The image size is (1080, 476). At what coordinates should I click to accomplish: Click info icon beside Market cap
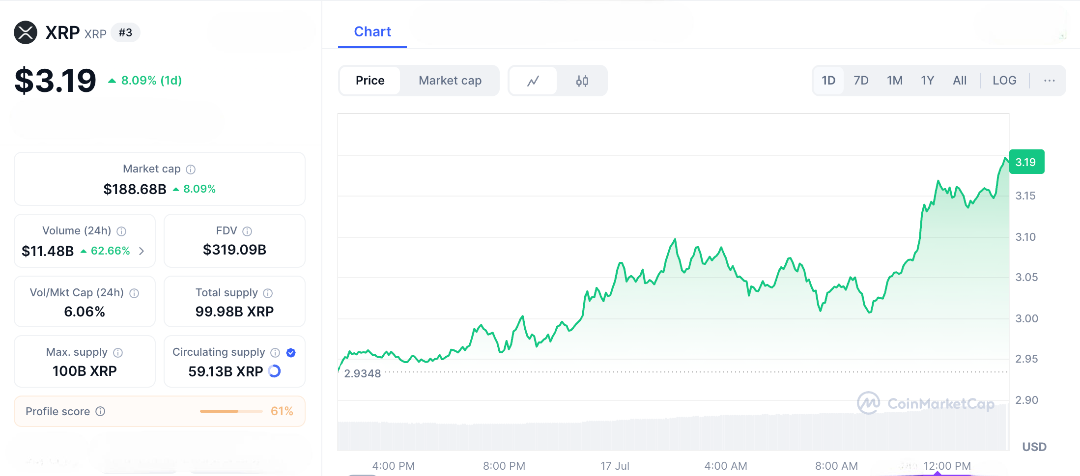click(191, 169)
